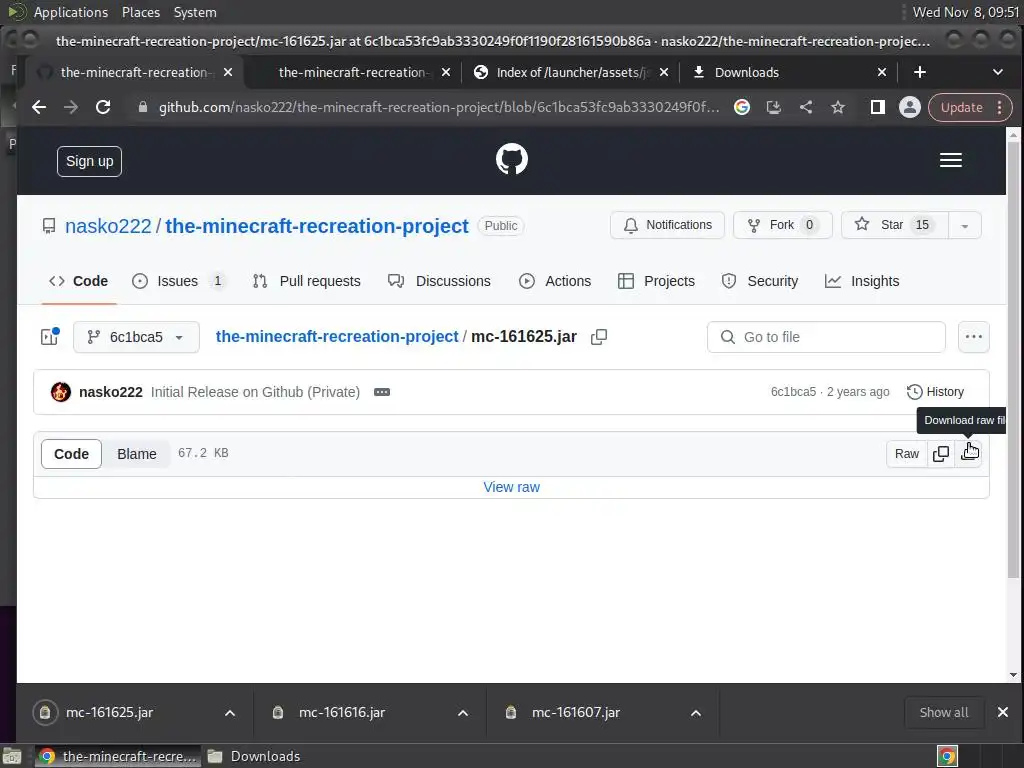
Task: Click the browser address bar URL
Action: [439, 107]
